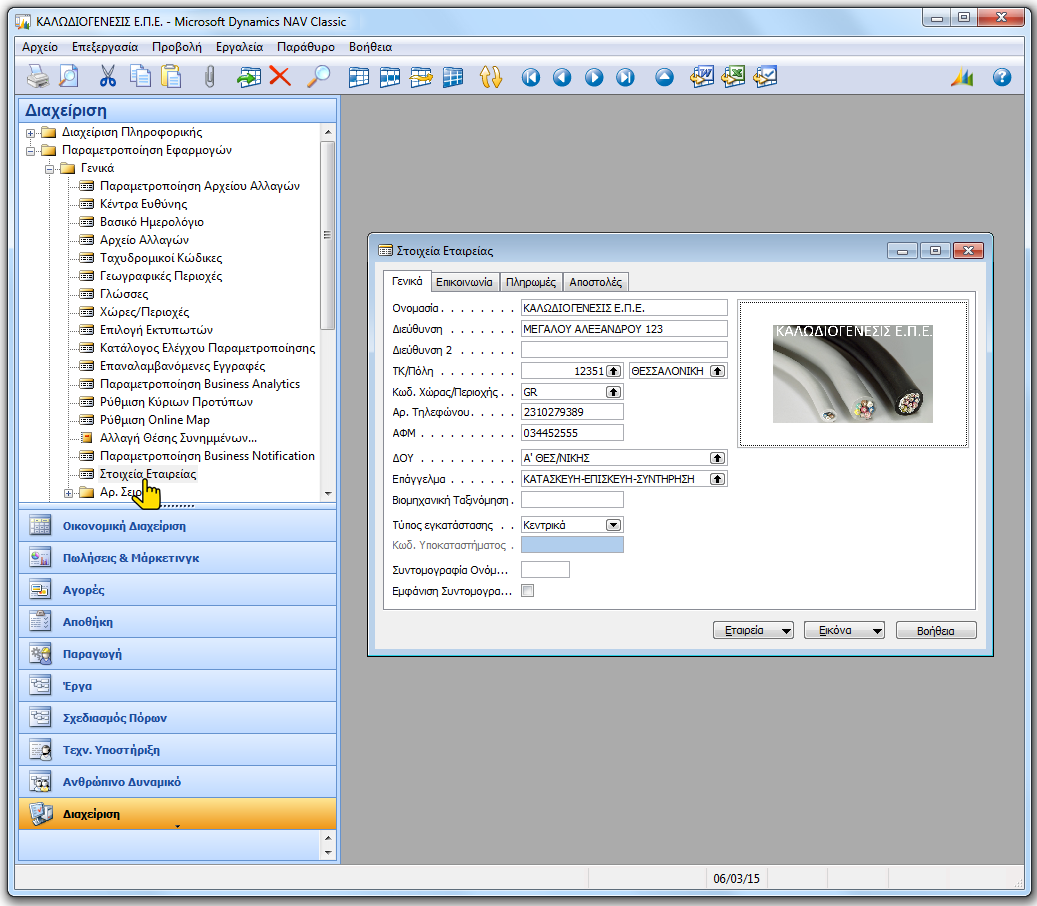Toggle the Εμφάνιση Συντομογρα... checkbox
1037x906 pixels.
[x=528, y=591]
